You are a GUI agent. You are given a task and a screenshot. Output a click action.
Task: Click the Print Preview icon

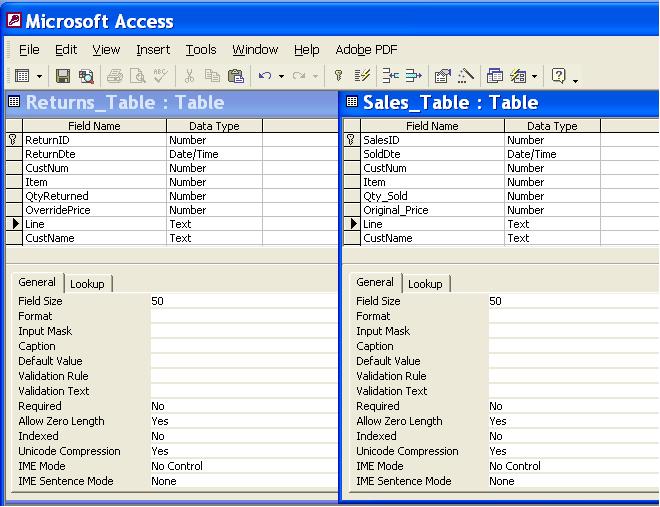coord(138,76)
